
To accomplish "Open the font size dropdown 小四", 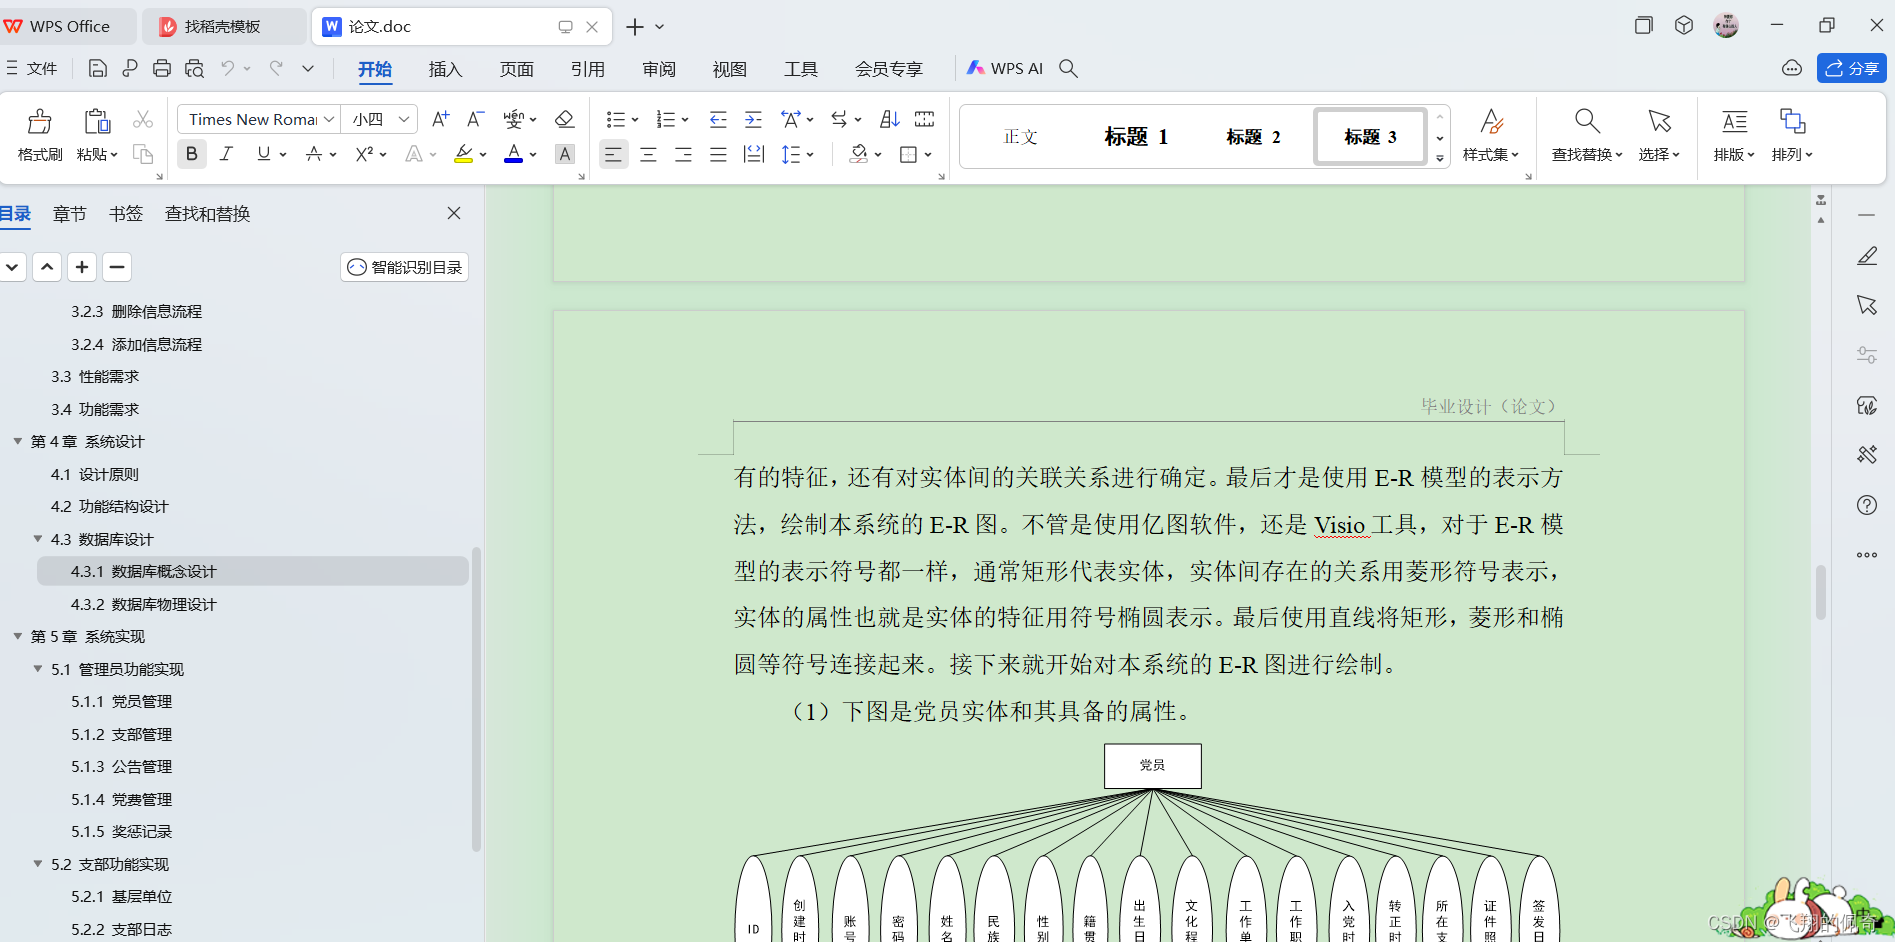I will (x=404, y=119).
